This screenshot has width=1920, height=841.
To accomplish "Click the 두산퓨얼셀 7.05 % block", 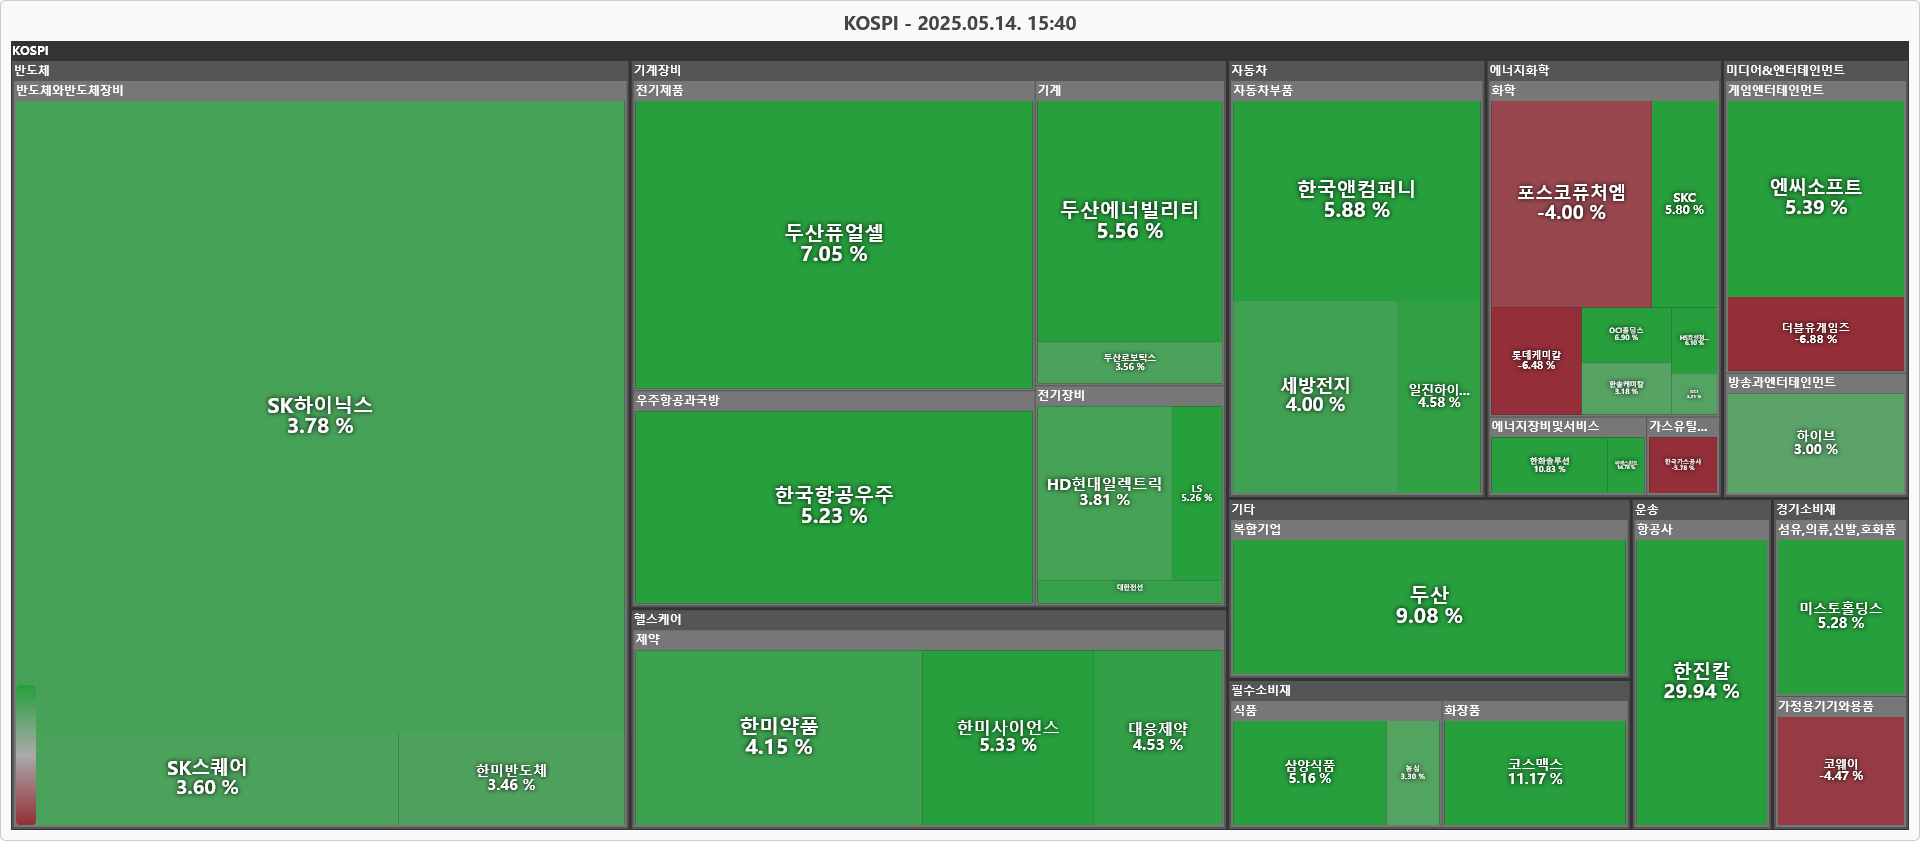I will click(x=834, y=244).
